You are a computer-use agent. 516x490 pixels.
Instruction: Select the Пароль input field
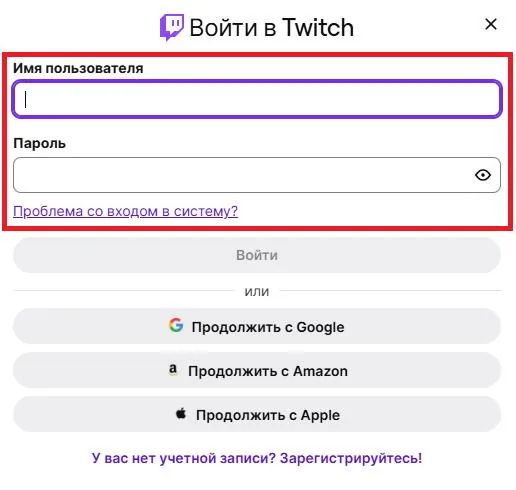(x=257, y=175)
